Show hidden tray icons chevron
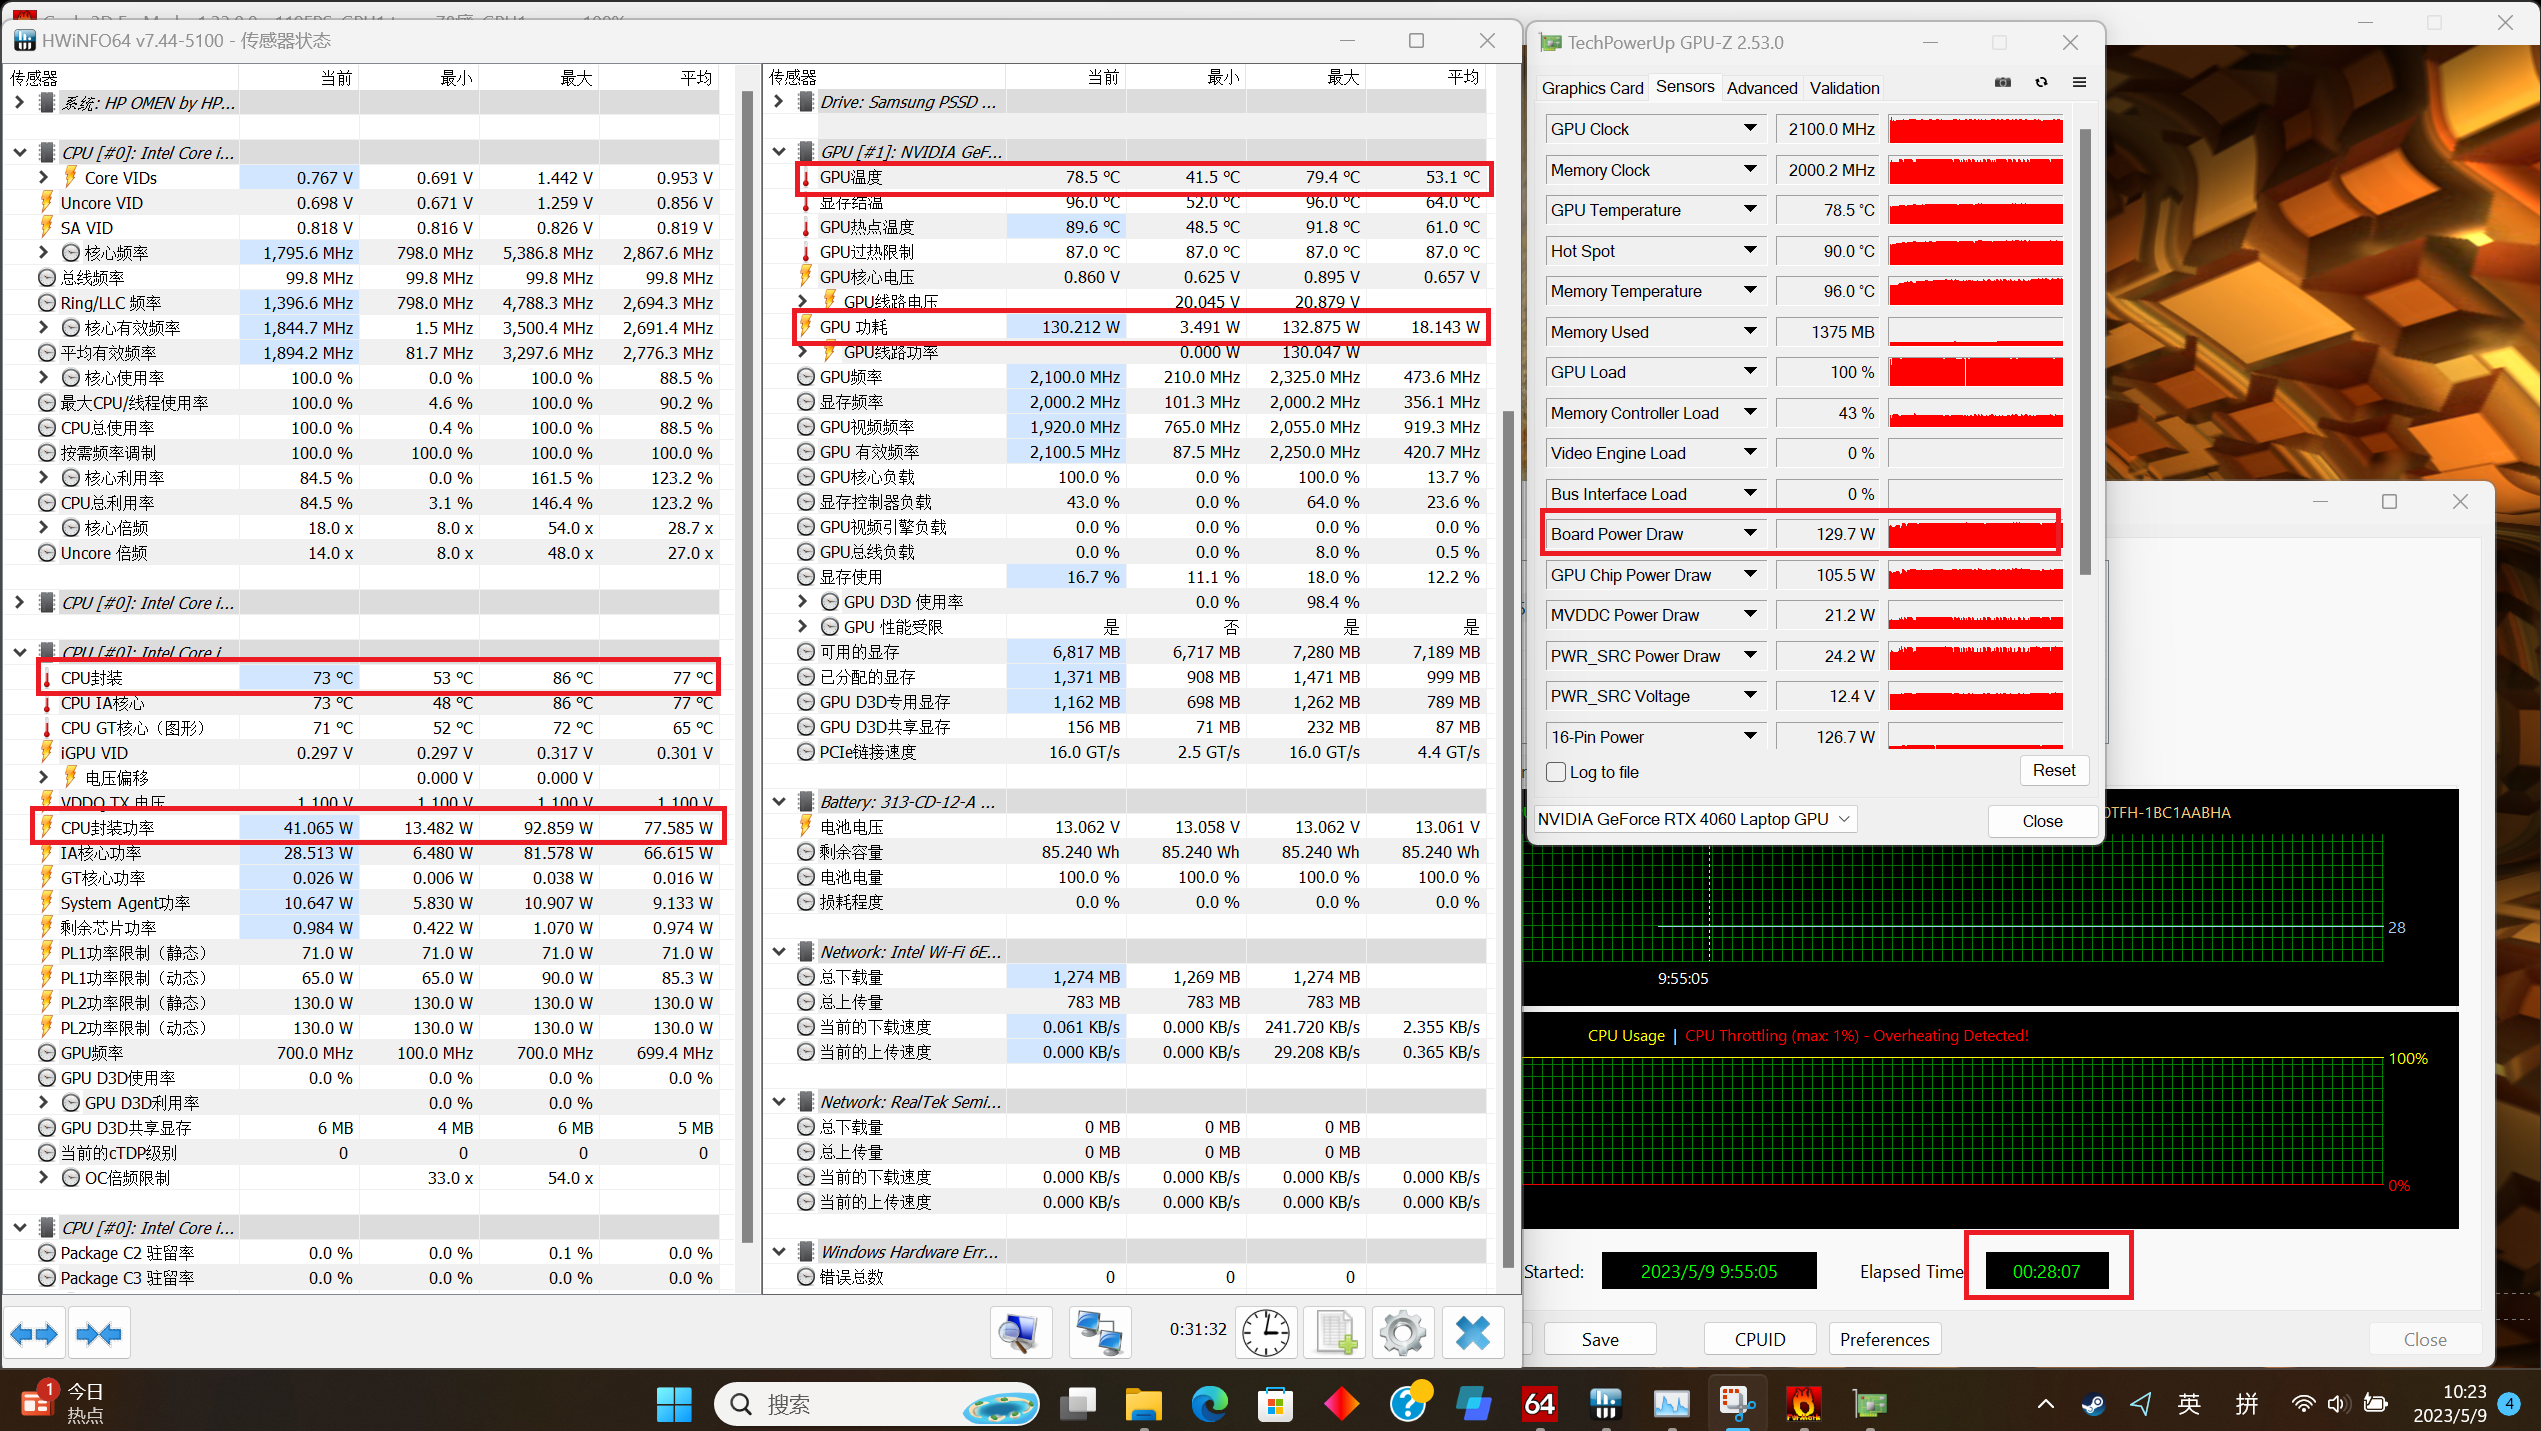 2045,1404
